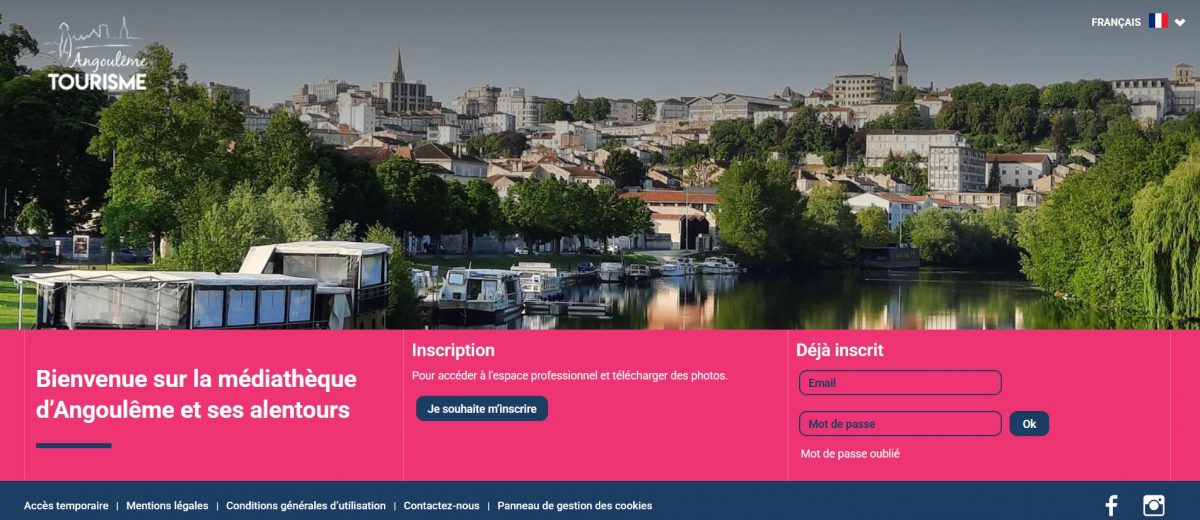Click the French flag icon

(x=1158, y=21)
